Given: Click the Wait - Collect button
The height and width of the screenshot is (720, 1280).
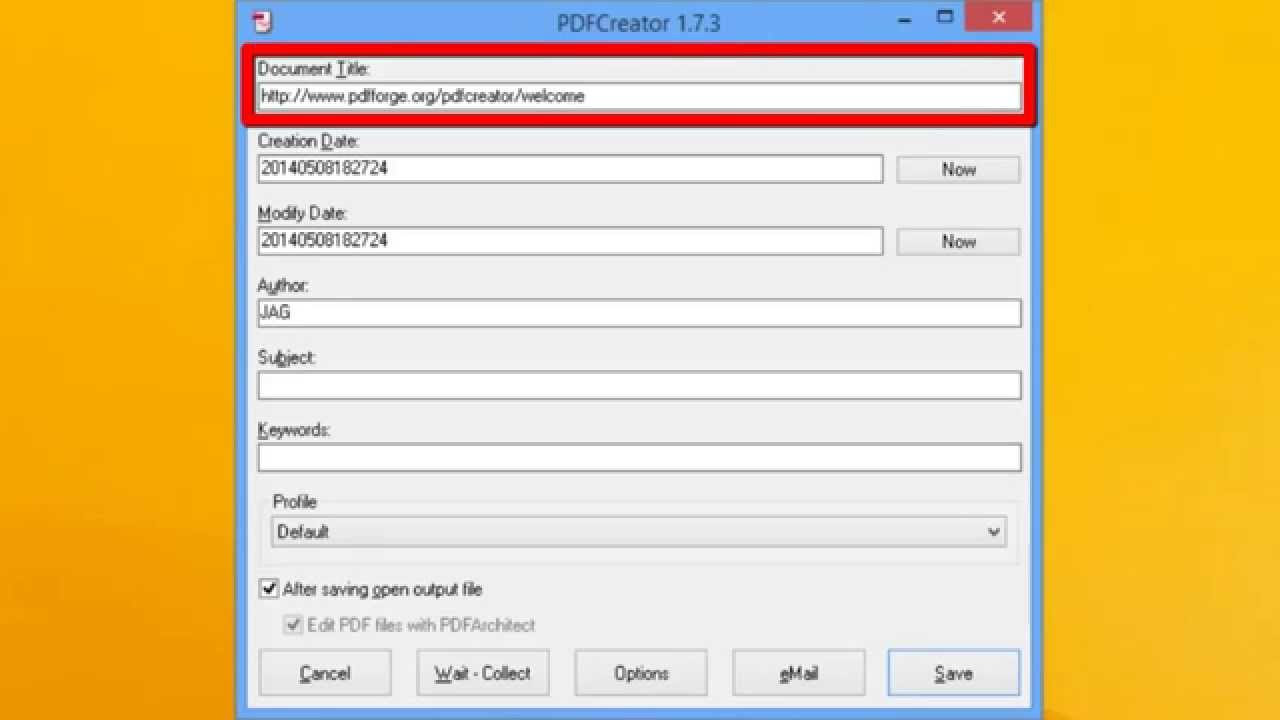Looking at the screenshot, I should tap(483, 673).
